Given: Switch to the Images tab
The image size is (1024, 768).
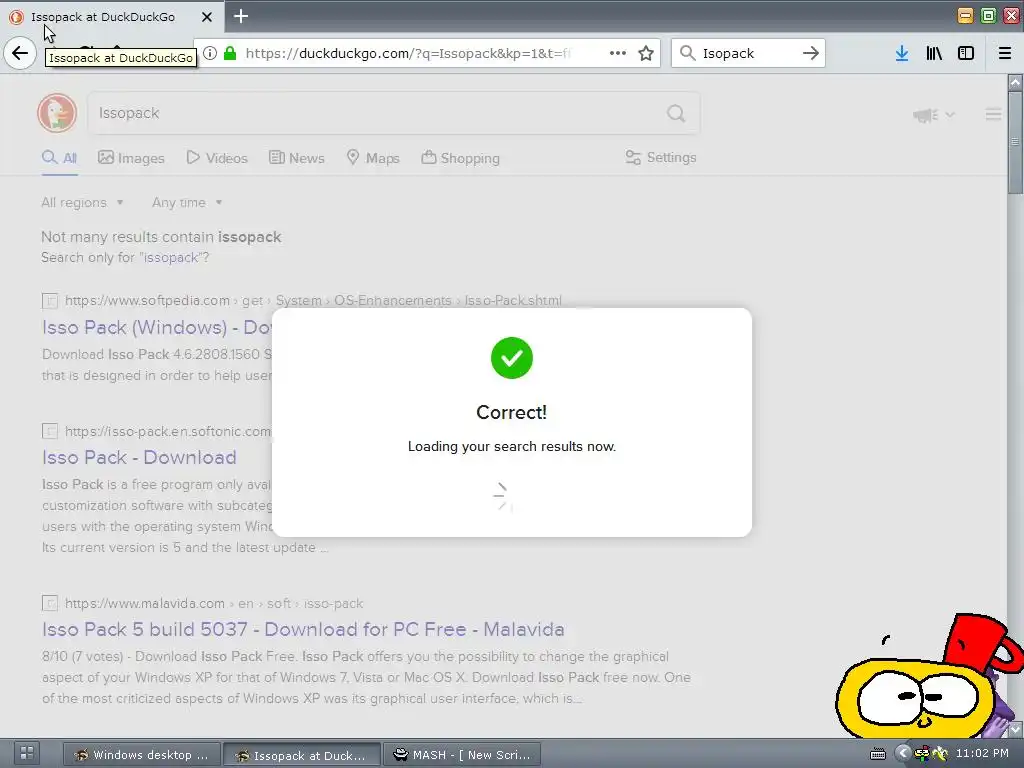Looking at the screenshot, I should click(x=131, y=158).
